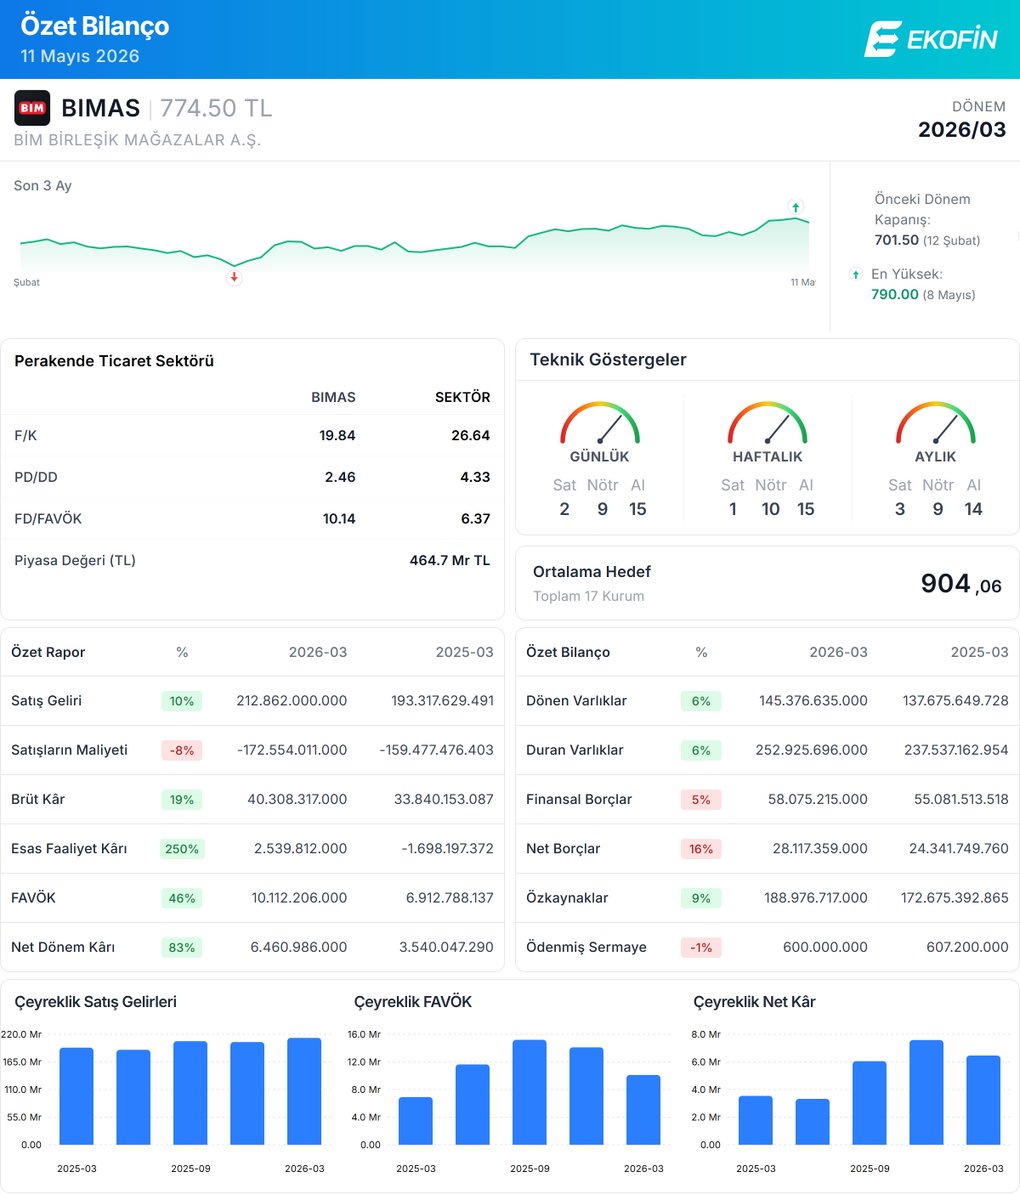Click the red low-point arrow marker on chart
This screenshot has width=1020, height=1200.
234,277
